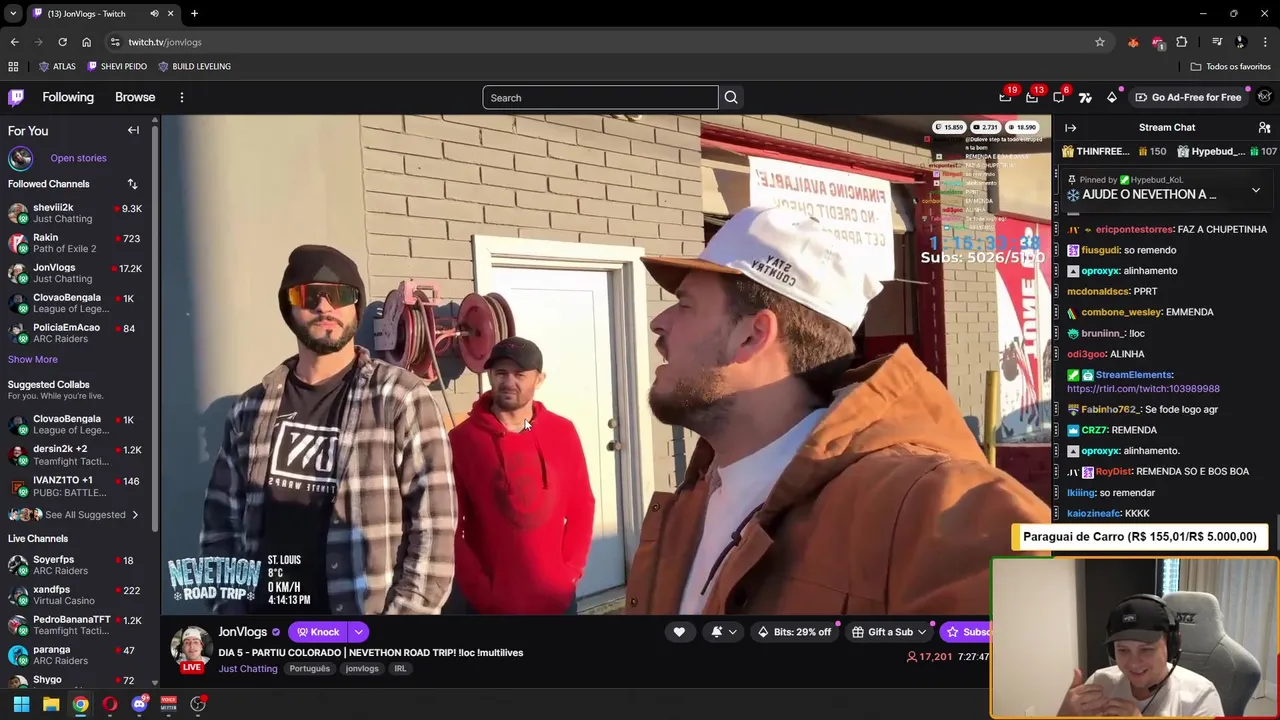The width and height of the screenshot is (1280, 720).
Task: Open JonVlogs streamer avatar with LIVE badge
Action: point(191,648)
